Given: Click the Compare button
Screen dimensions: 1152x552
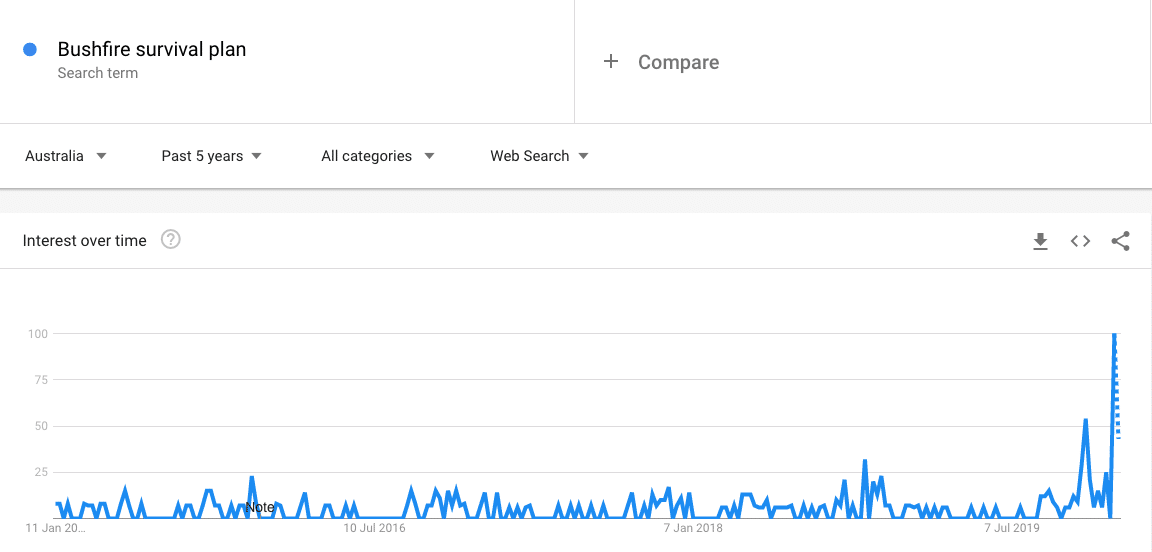Looking at the screenshot, I should (678, 62).
